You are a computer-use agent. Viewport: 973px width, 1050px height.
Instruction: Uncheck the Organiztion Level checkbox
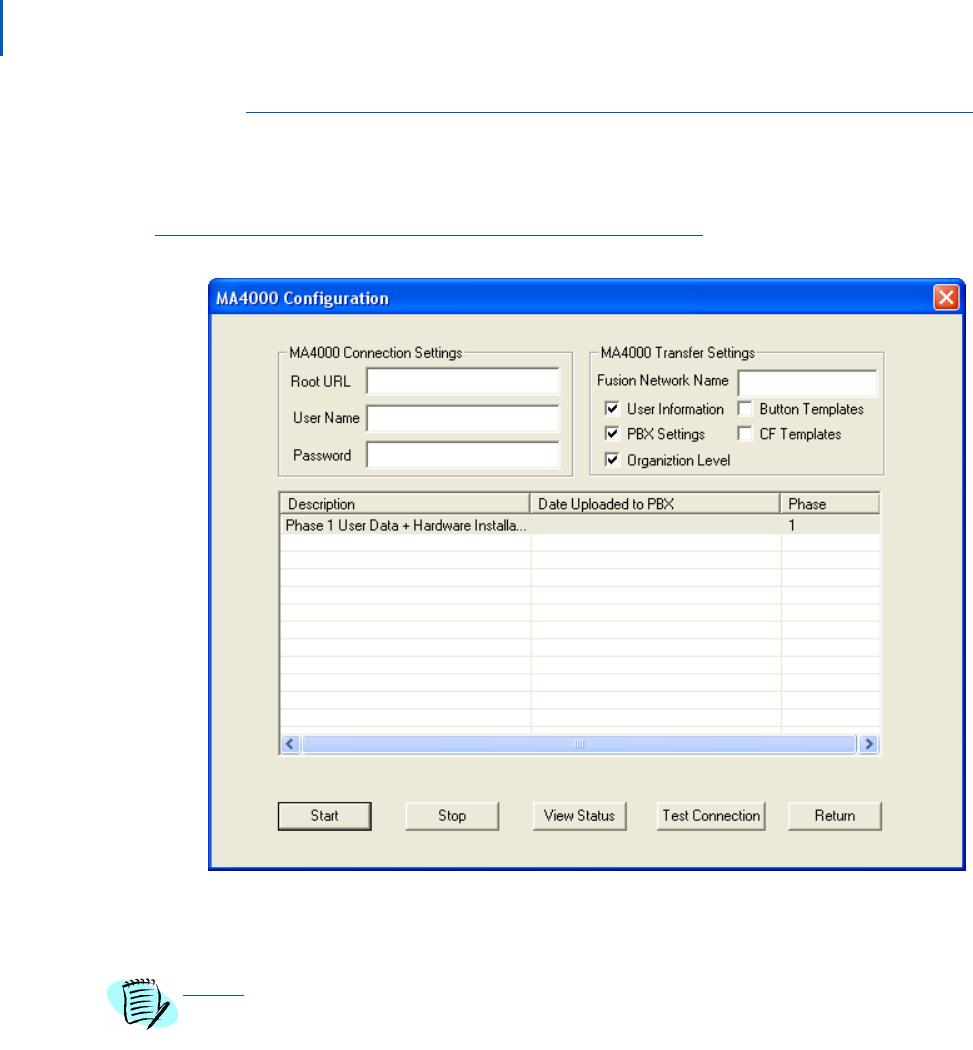(x=612, y=460)
